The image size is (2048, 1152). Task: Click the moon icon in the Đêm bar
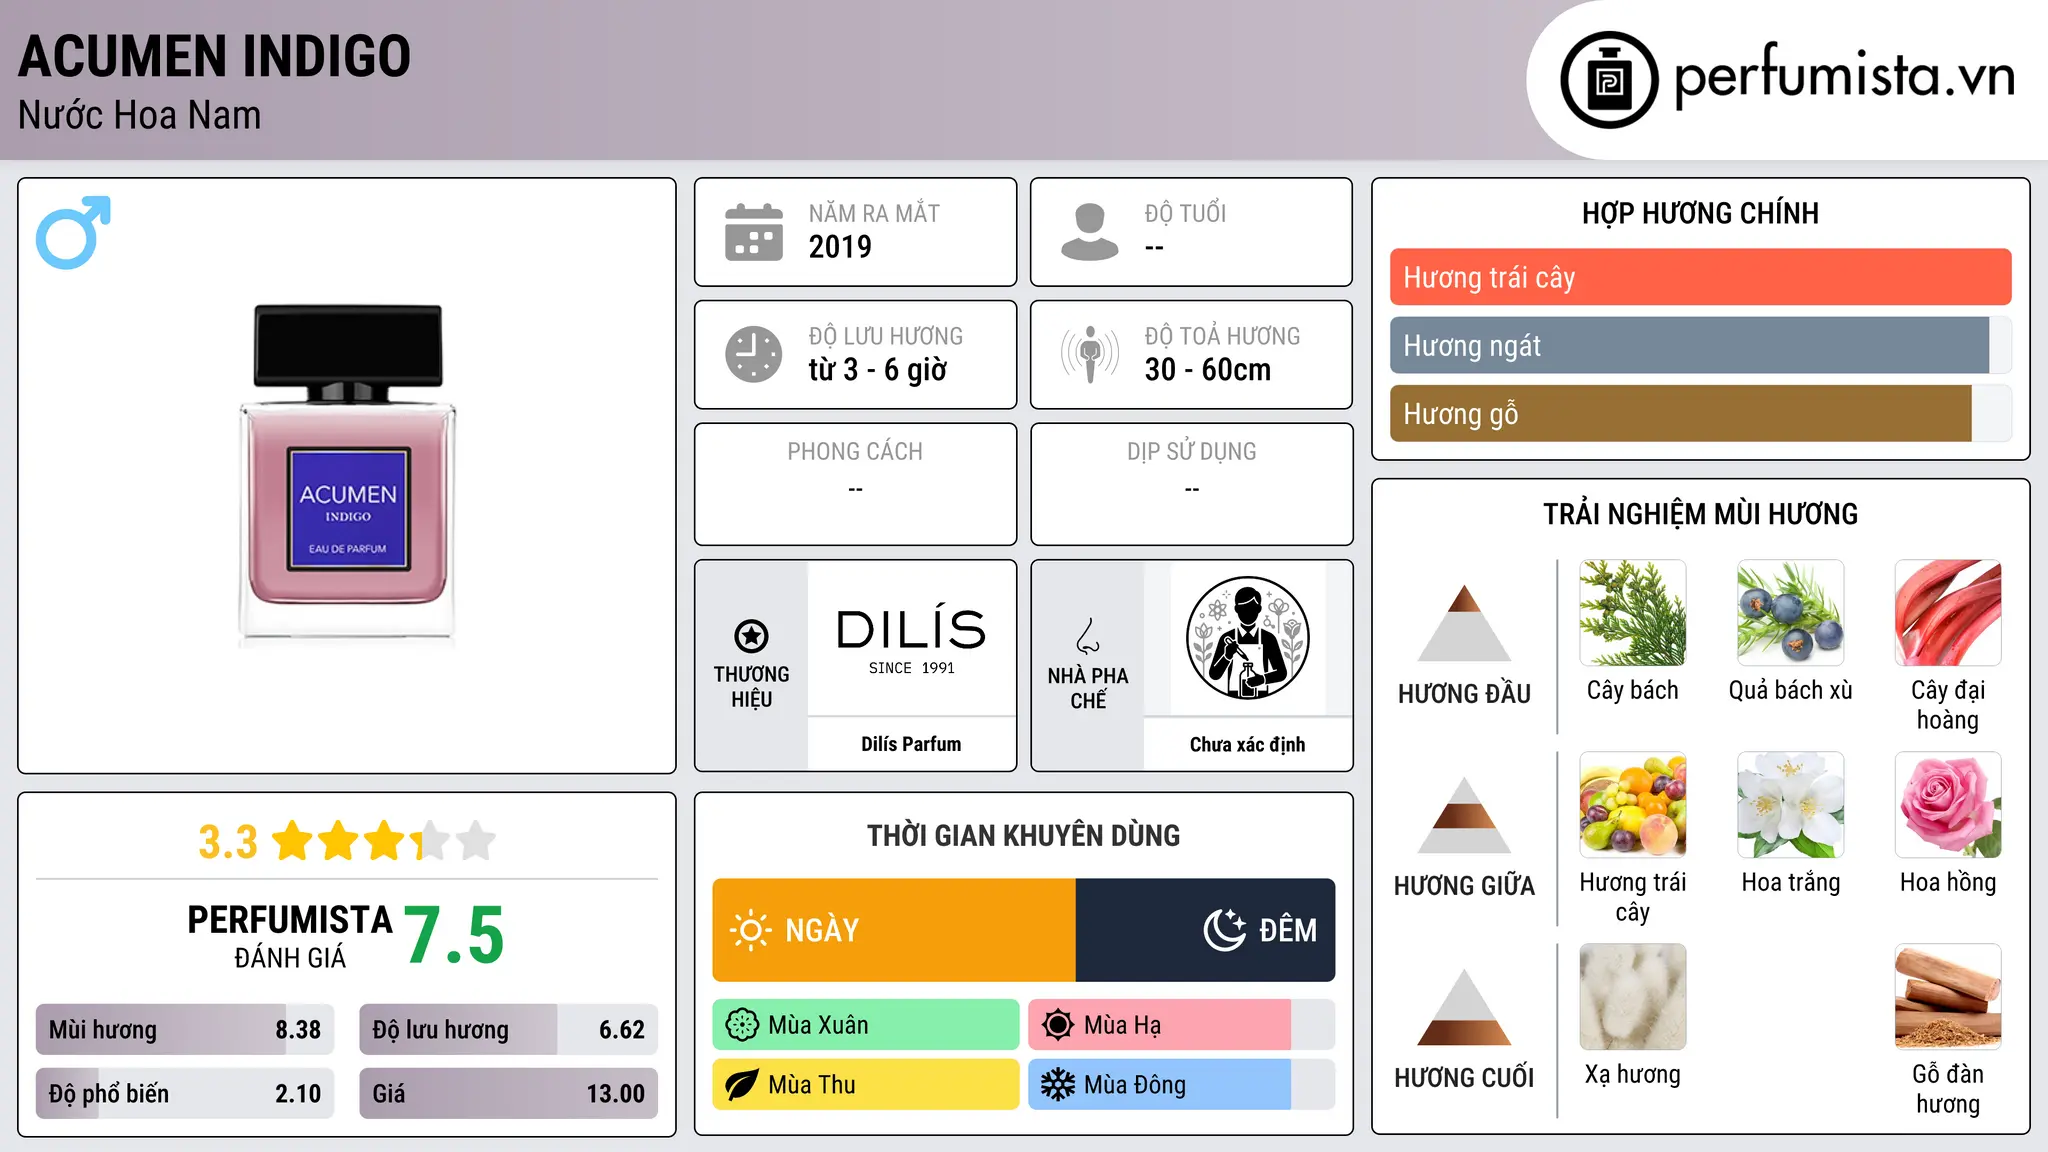click(1224, 930)
